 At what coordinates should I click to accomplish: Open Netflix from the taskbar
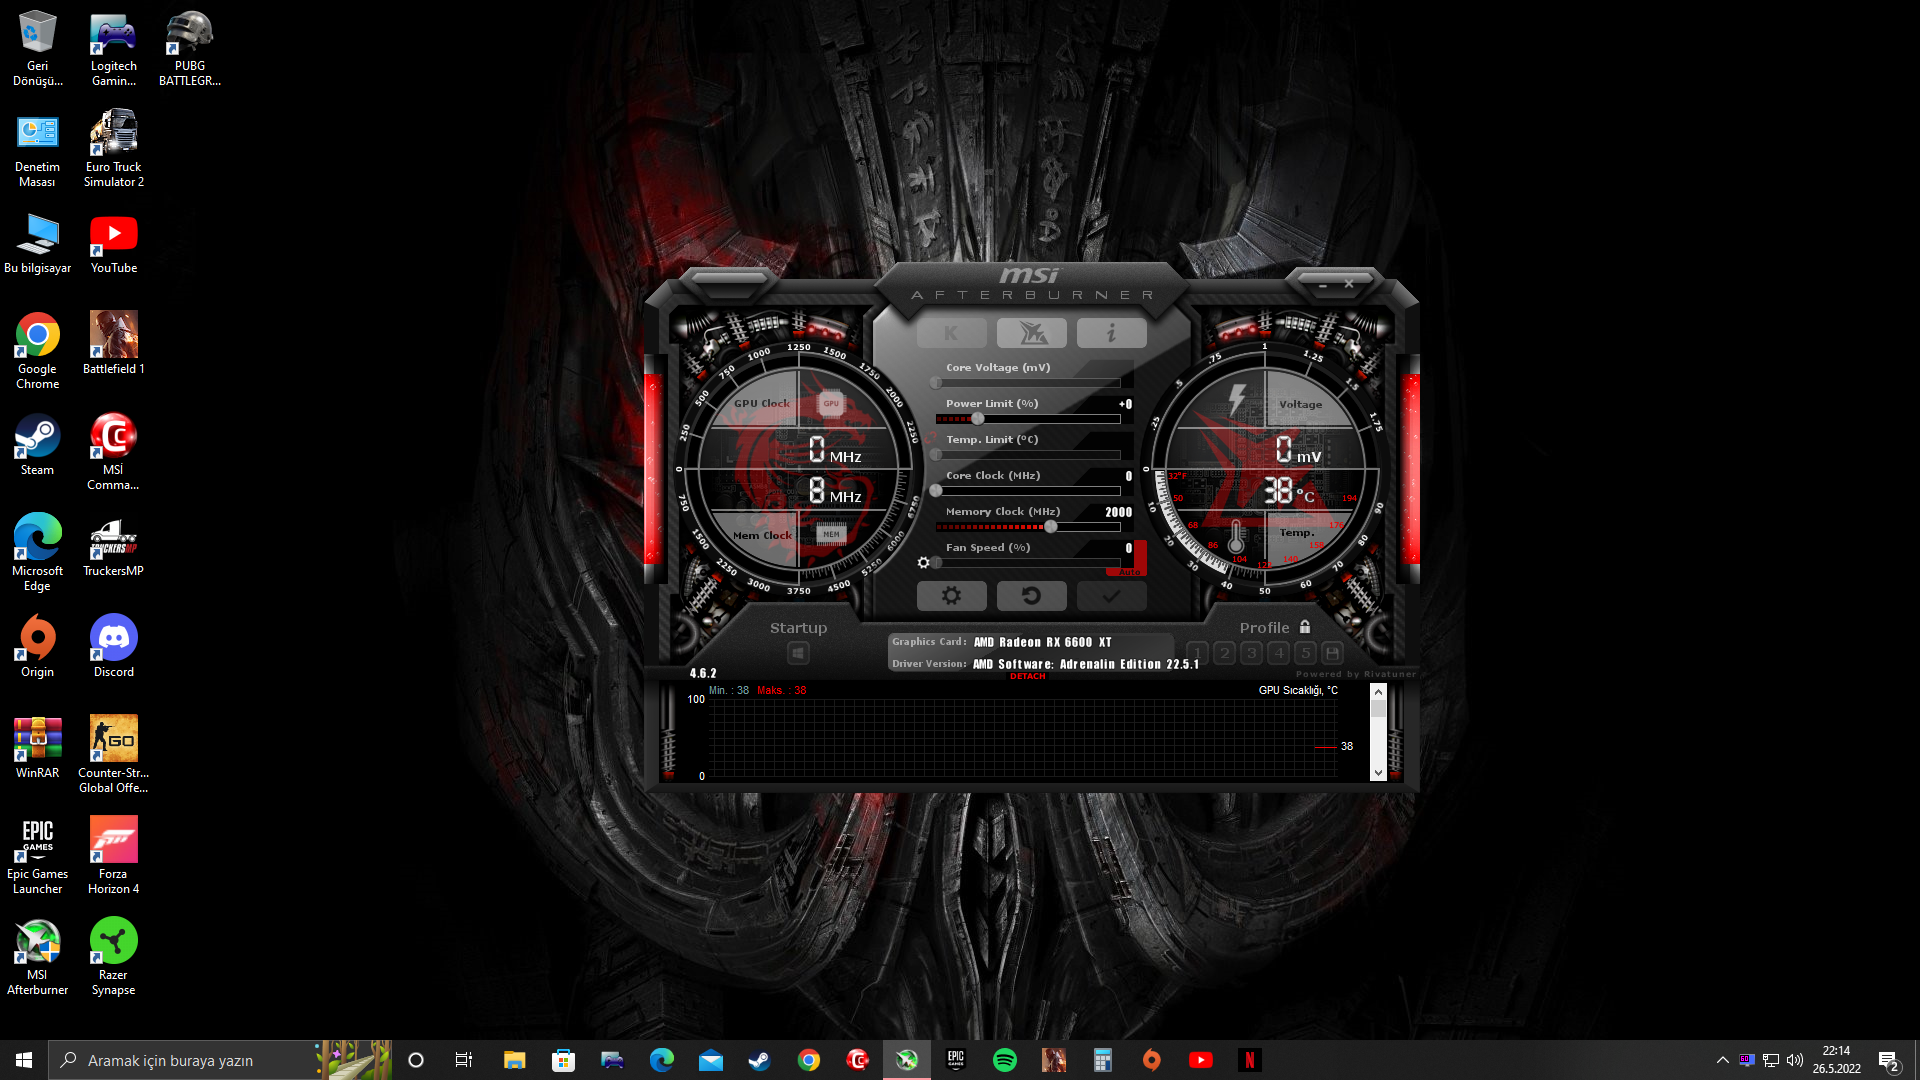point(1250,1060)
